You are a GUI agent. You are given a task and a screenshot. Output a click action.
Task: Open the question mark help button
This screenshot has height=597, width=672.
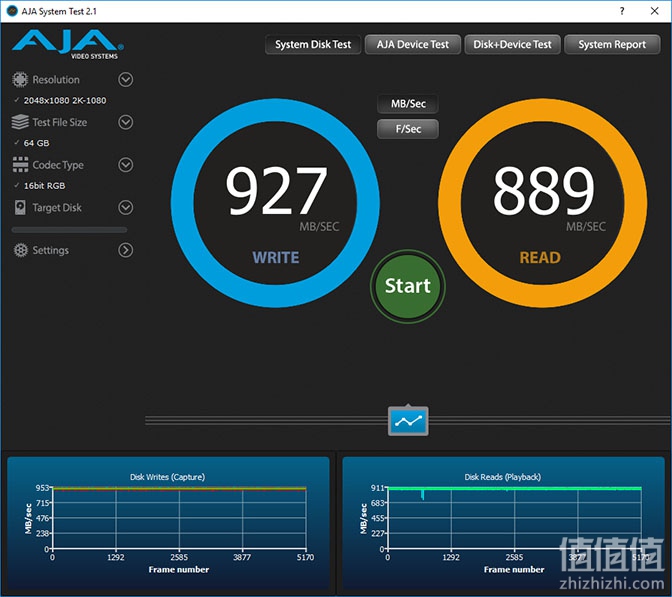pyautogui.click(x=622, y=11)
